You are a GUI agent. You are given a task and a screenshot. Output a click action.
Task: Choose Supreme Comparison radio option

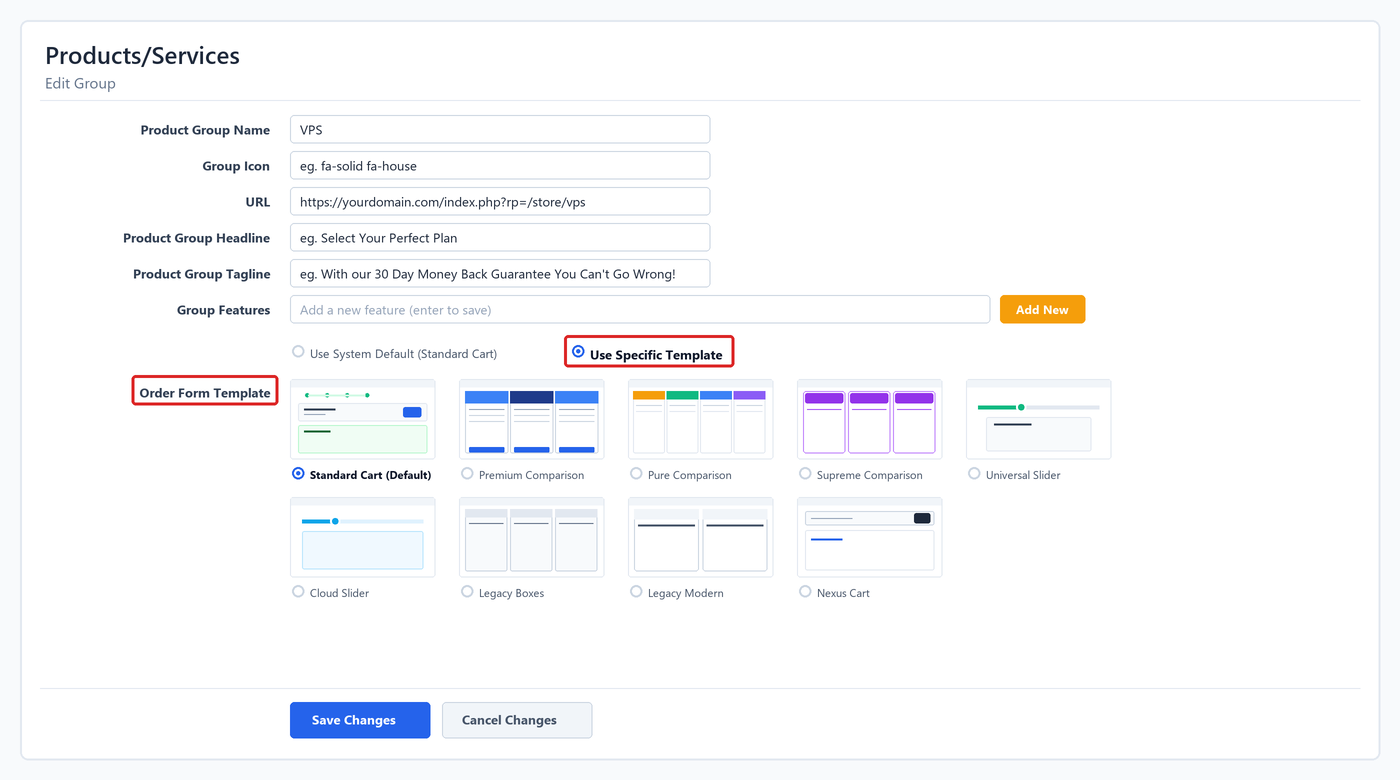805,473
